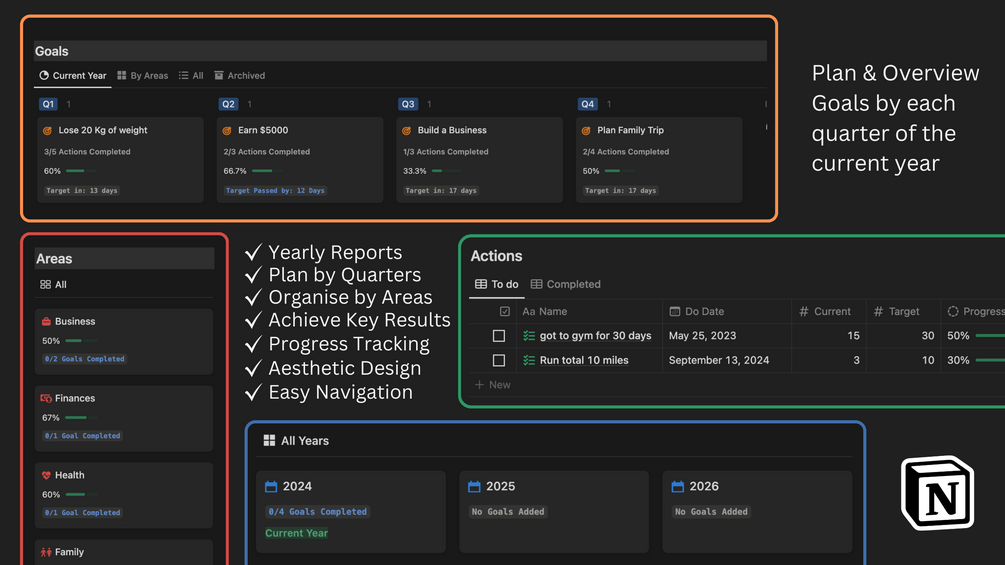Image resolution: width=1005 pixels, height=565 pixels.
Task: Click the To do tab table icon
Action: (481, 284)
